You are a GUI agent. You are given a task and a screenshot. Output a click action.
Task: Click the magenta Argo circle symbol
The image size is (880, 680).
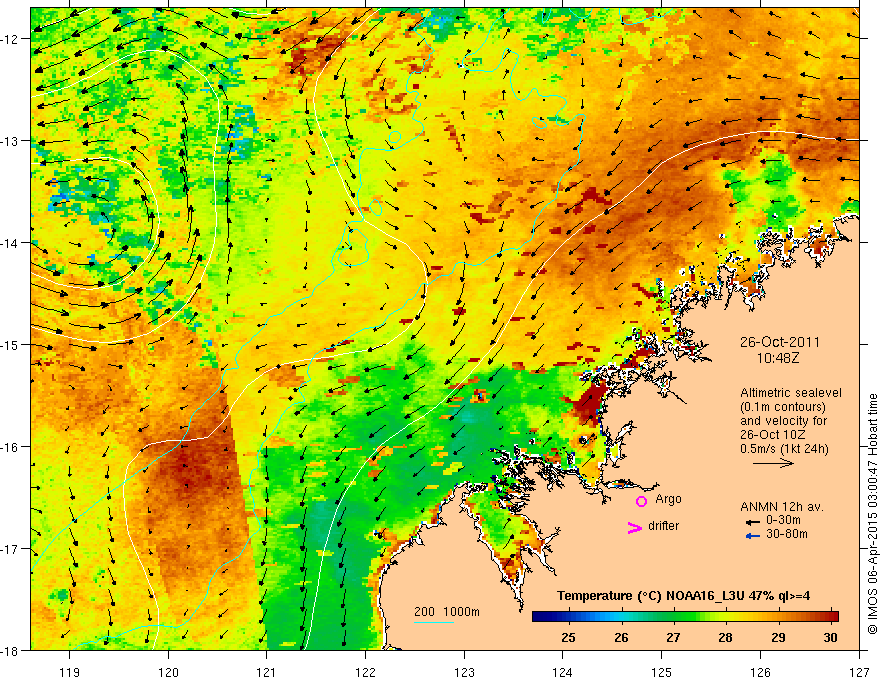click(x=641, y=501)
